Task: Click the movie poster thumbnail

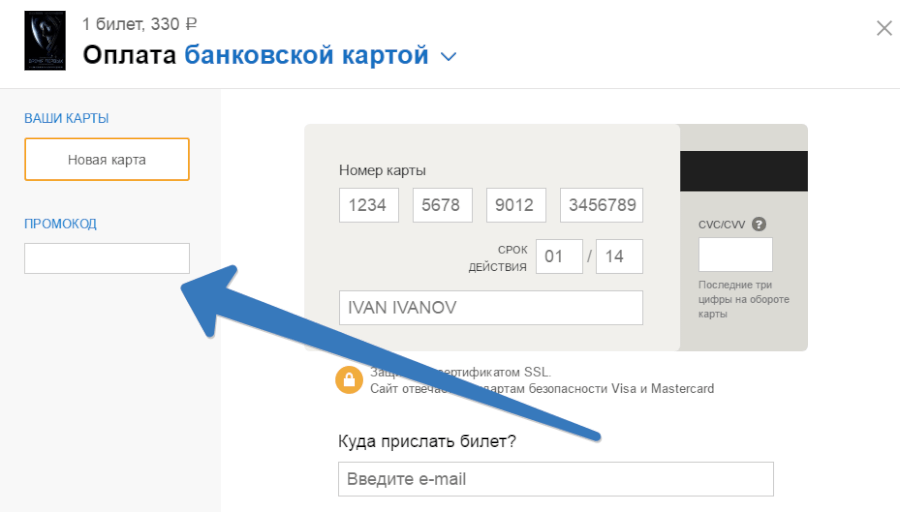Action: [45, 40]
